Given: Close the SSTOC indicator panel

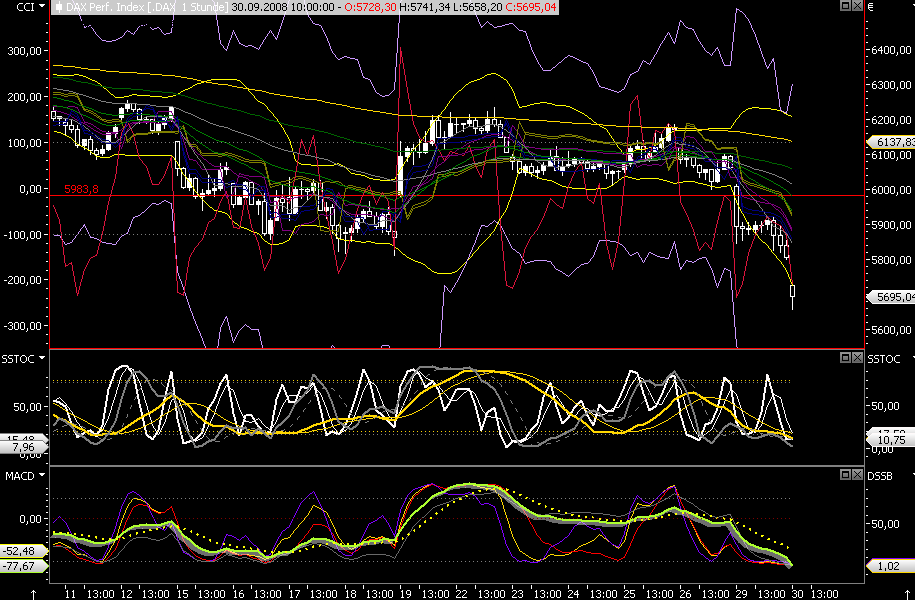Looking at the screenshot, I should (x=857, y=357).
